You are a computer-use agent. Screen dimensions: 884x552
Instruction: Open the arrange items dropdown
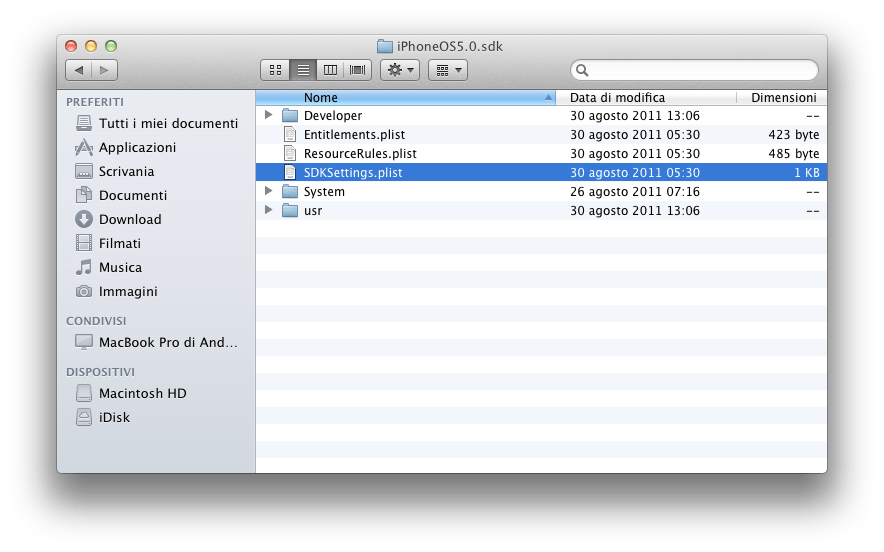click(448, 70)
